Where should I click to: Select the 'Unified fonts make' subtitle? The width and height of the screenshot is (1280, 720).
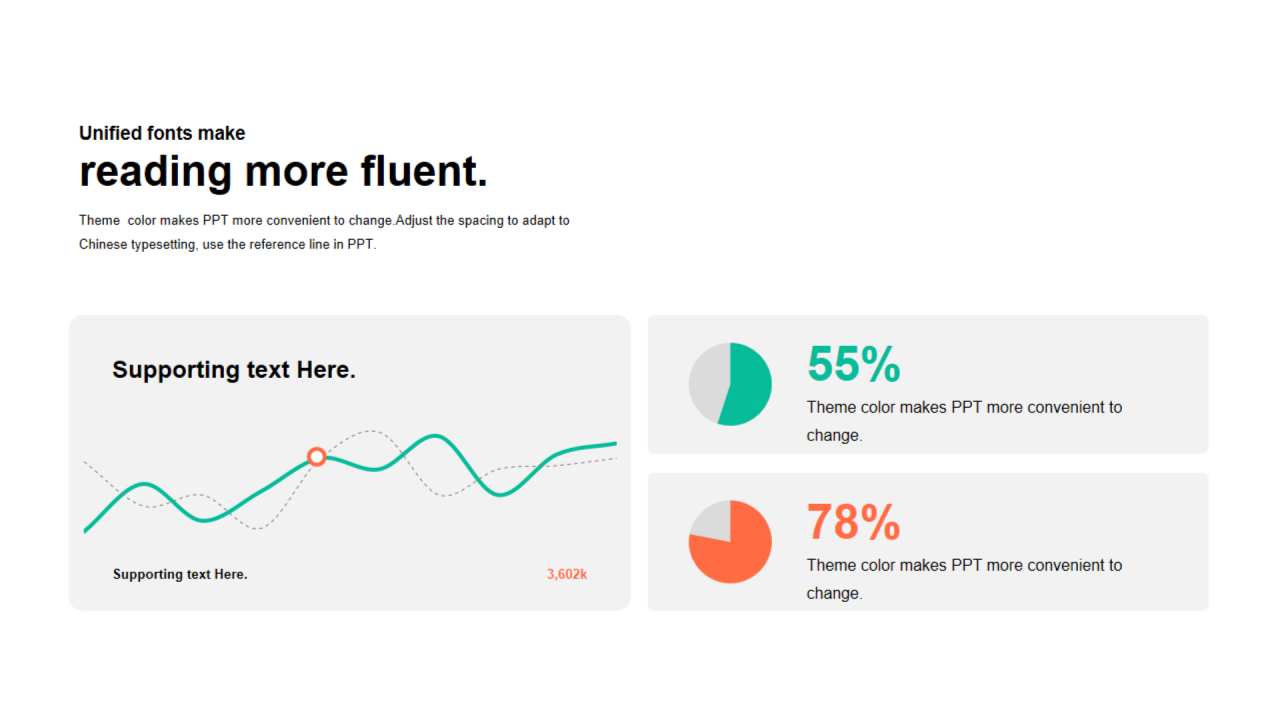tap(162, 133)
